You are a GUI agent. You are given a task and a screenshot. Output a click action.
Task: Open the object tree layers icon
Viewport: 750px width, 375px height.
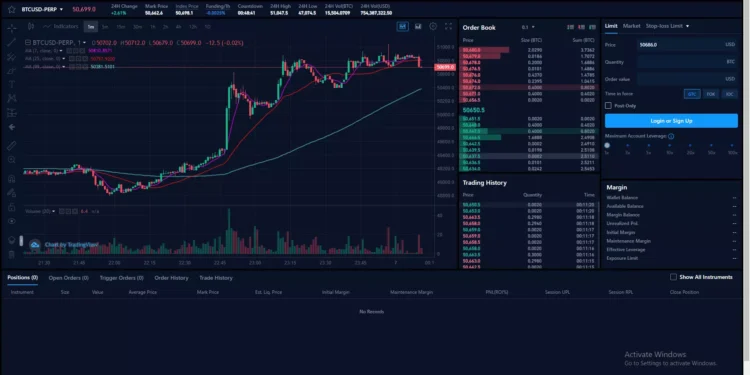[11, 240]
